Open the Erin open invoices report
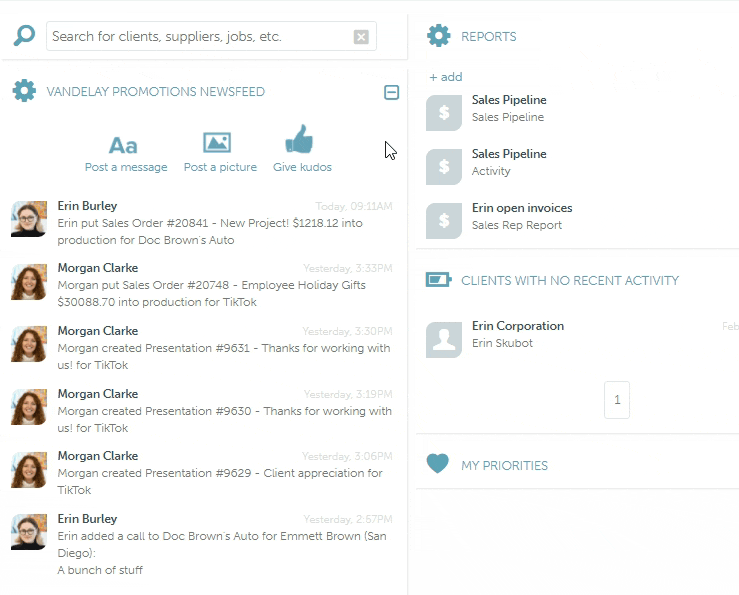 [x=522, y=208]
